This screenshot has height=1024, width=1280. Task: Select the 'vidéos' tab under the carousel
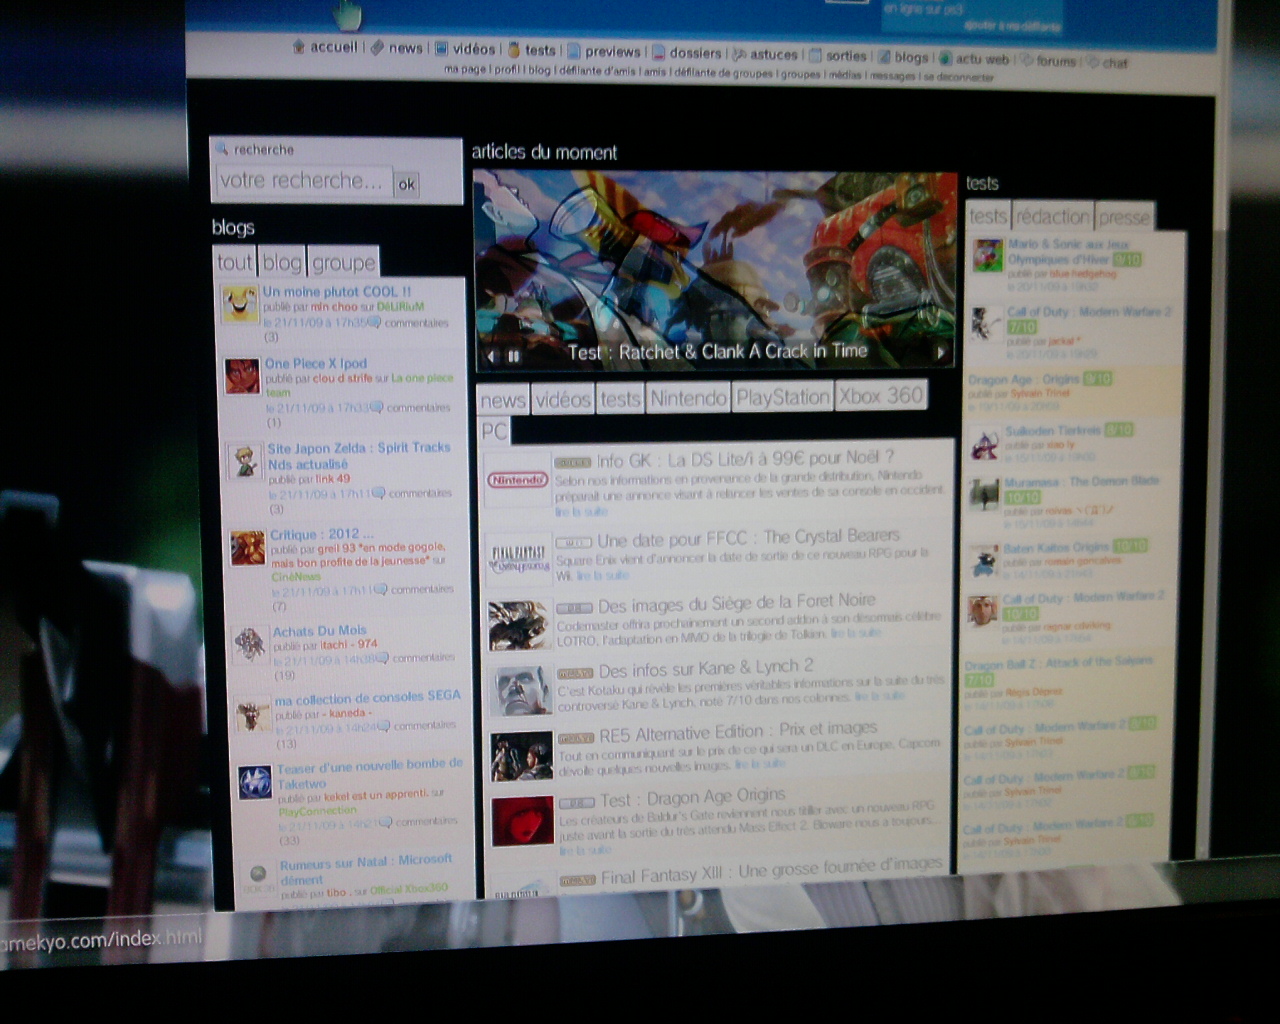tap(563, 400)
